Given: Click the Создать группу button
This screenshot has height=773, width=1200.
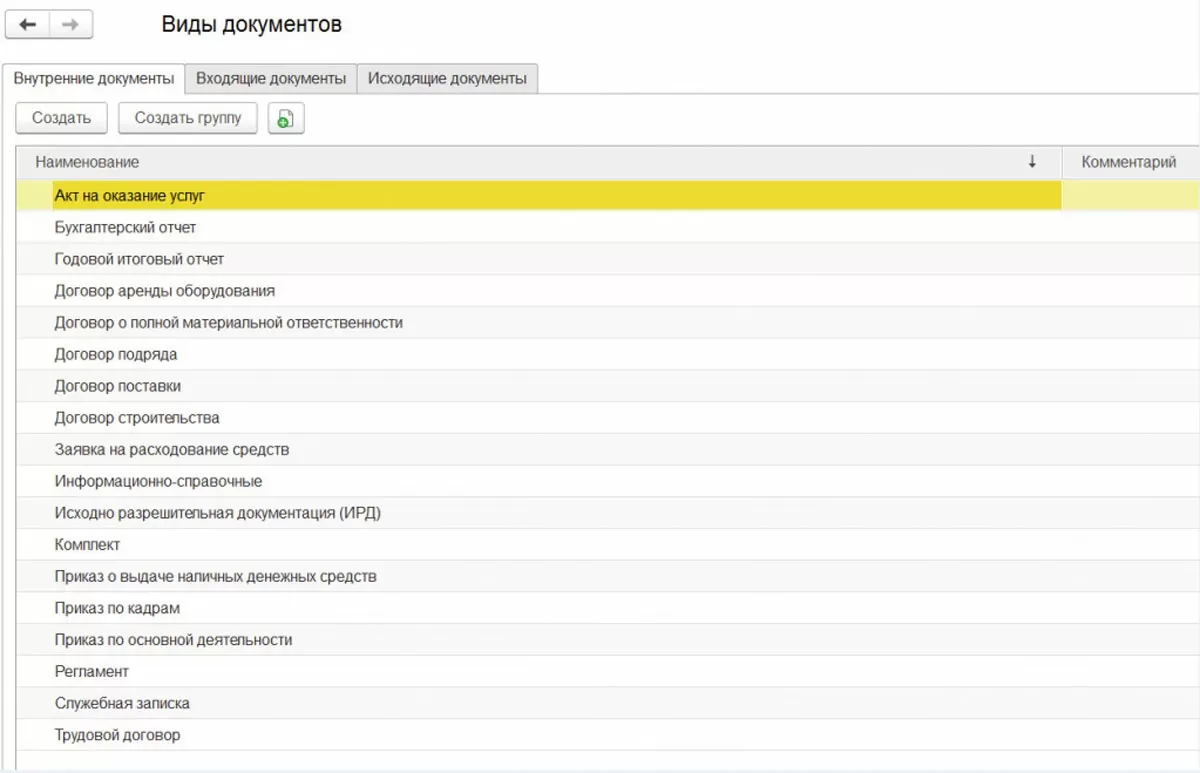Looking at the screenshot, I should (x=187, y=118).
